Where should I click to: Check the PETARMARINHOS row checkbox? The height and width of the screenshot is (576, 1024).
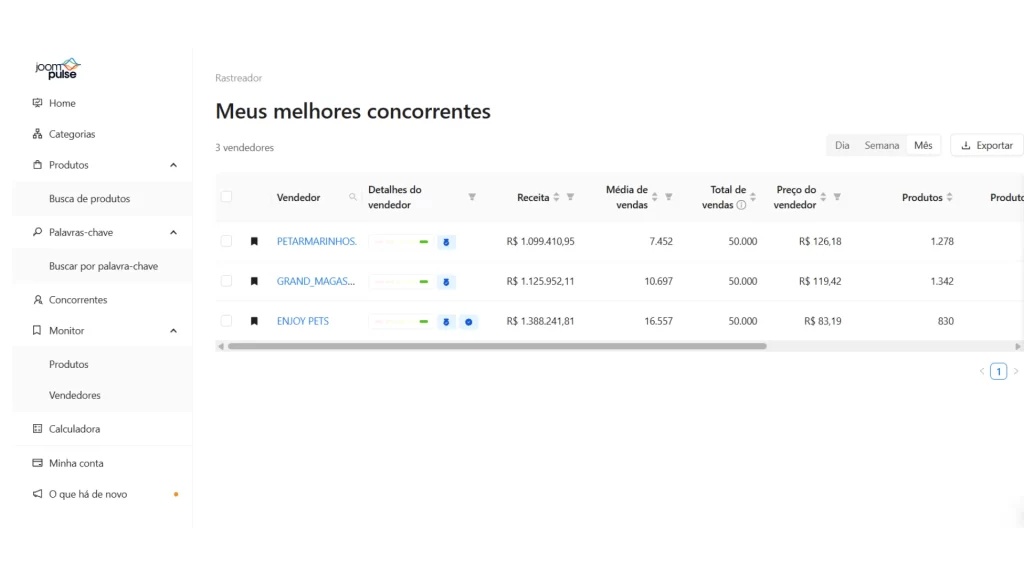[x=226, y=241]
